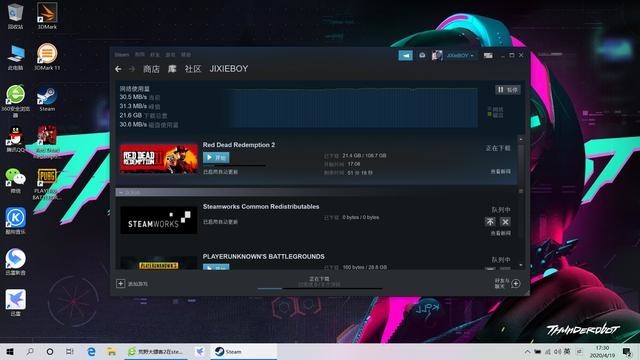Move Steamworks Common Redistributables to top of queue
640x360 pixels.
pos(490,222)
